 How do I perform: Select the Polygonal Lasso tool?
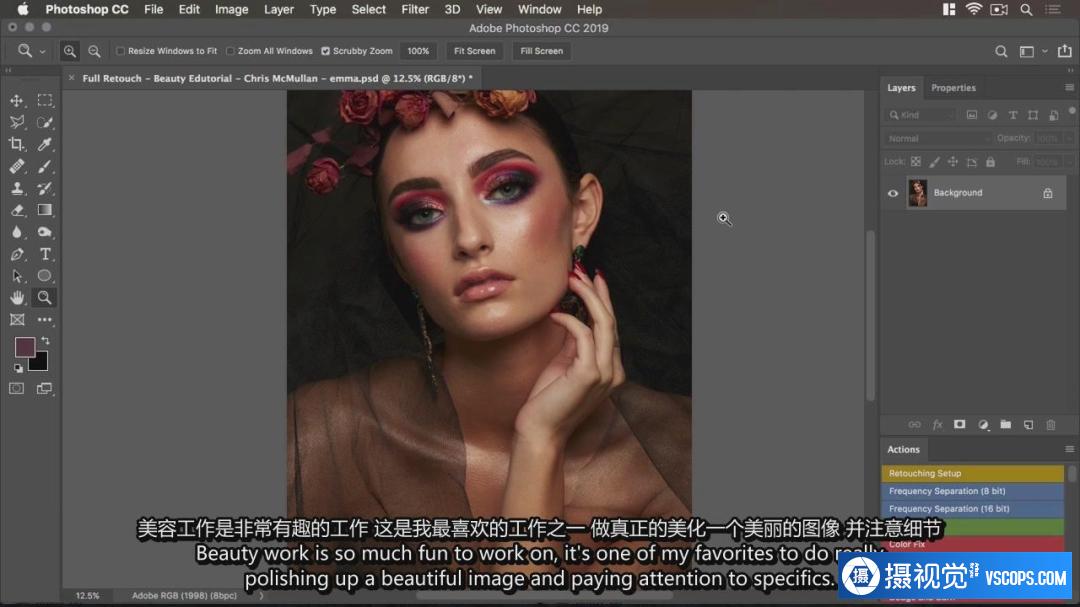17,123
